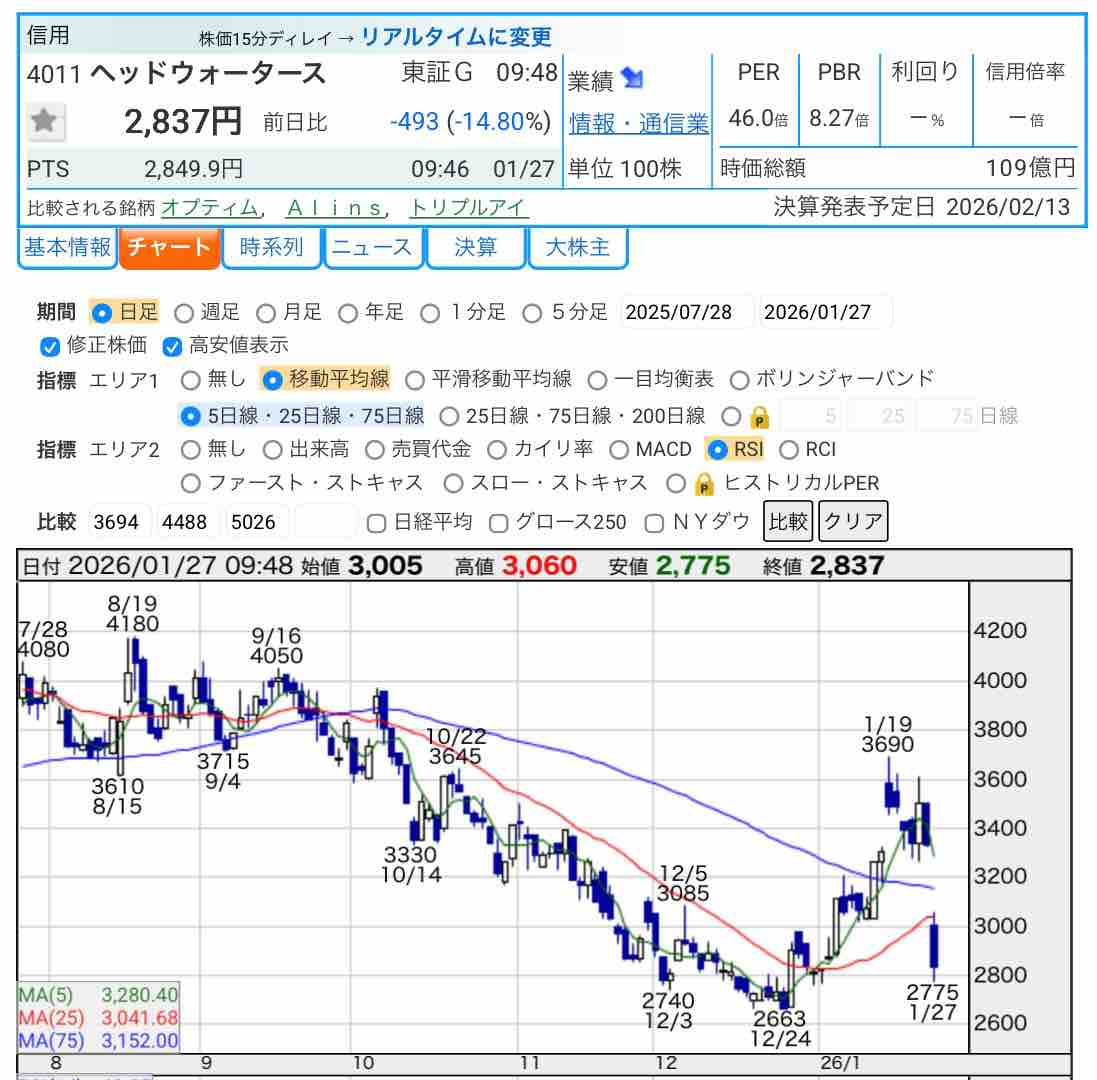The image size is (1097, 1080).
Task: Click the lock icon beside custom moving-average fields
Action: 759,416
